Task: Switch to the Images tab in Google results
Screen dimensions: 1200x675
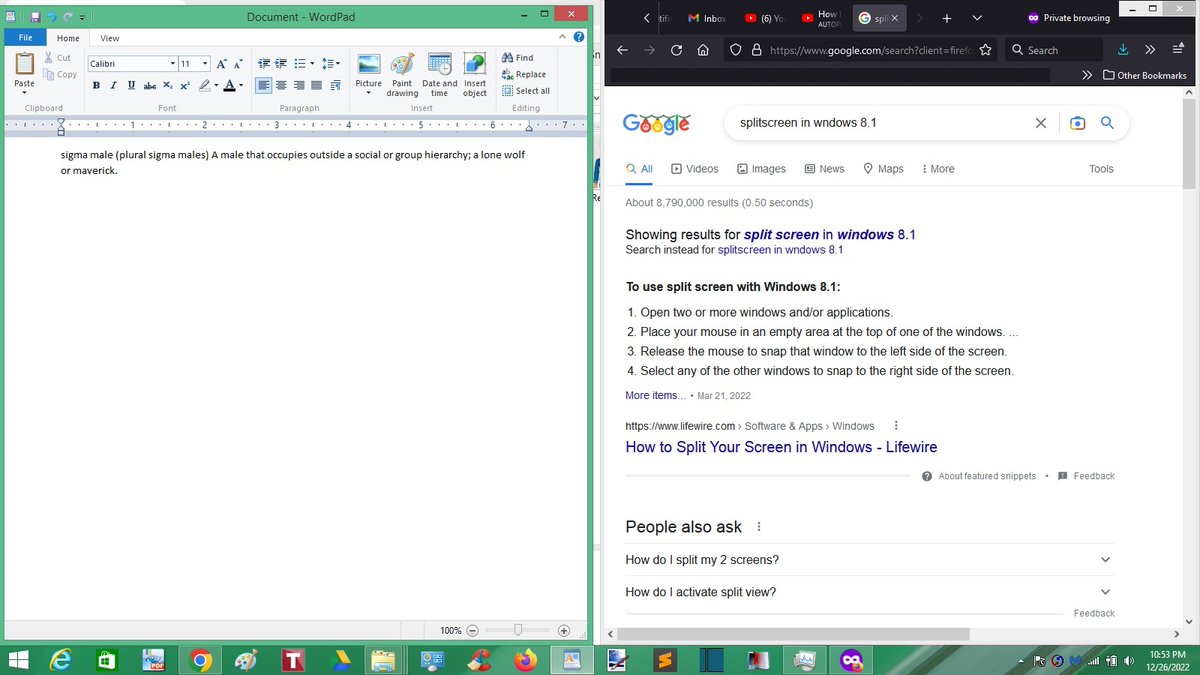Action: pos(761,169)
